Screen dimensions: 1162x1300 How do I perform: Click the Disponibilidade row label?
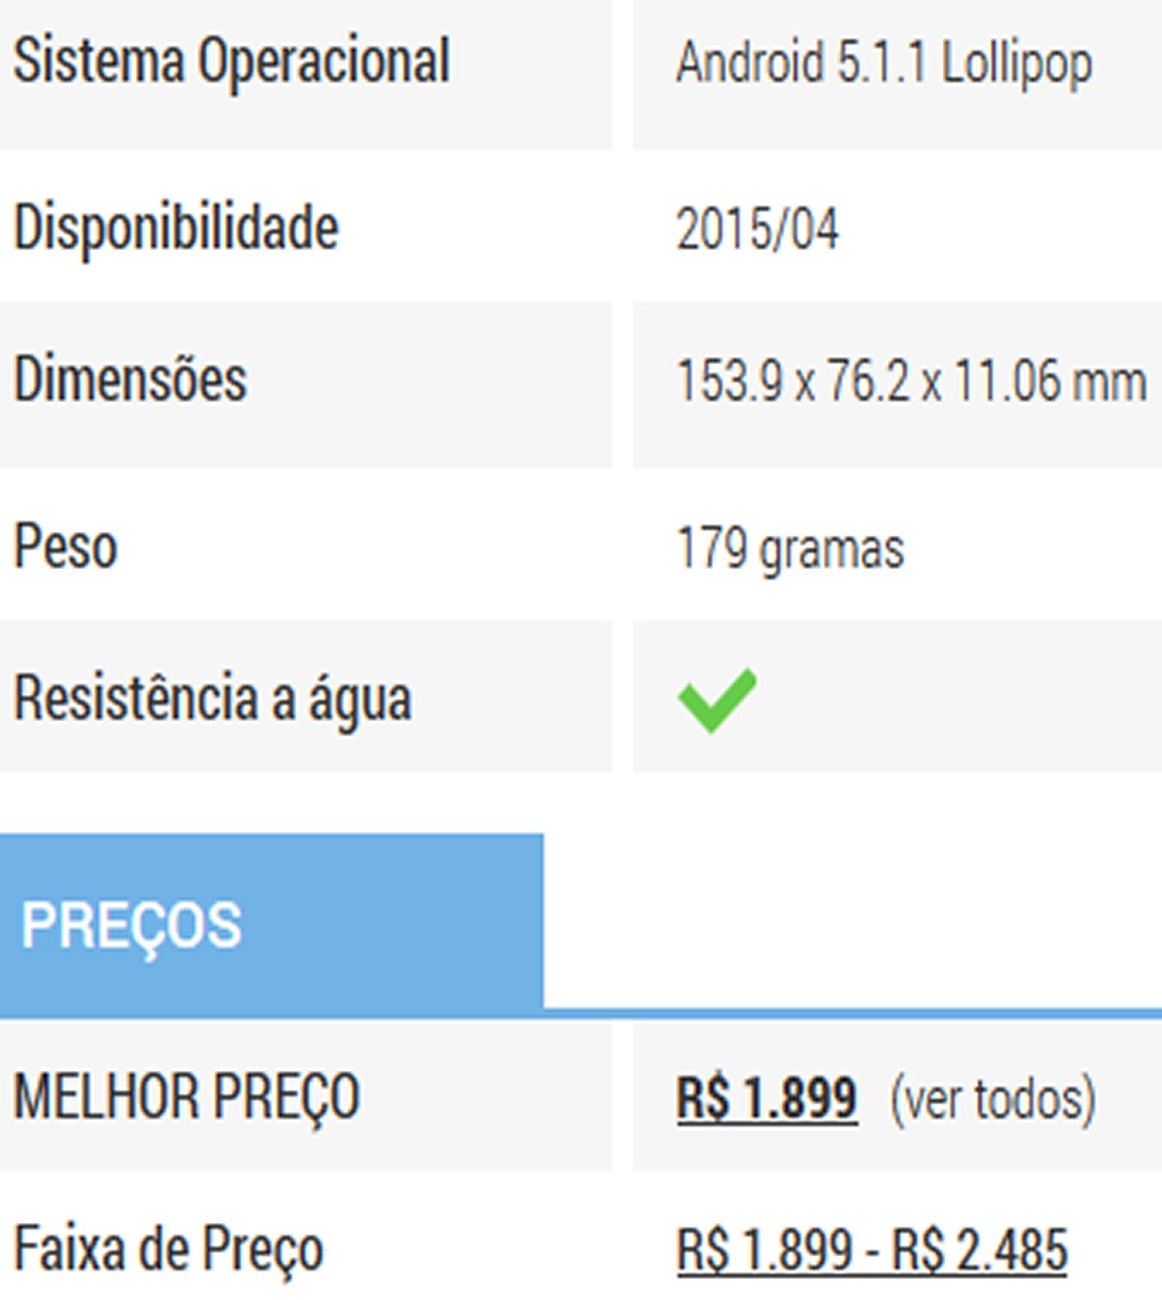176,227
